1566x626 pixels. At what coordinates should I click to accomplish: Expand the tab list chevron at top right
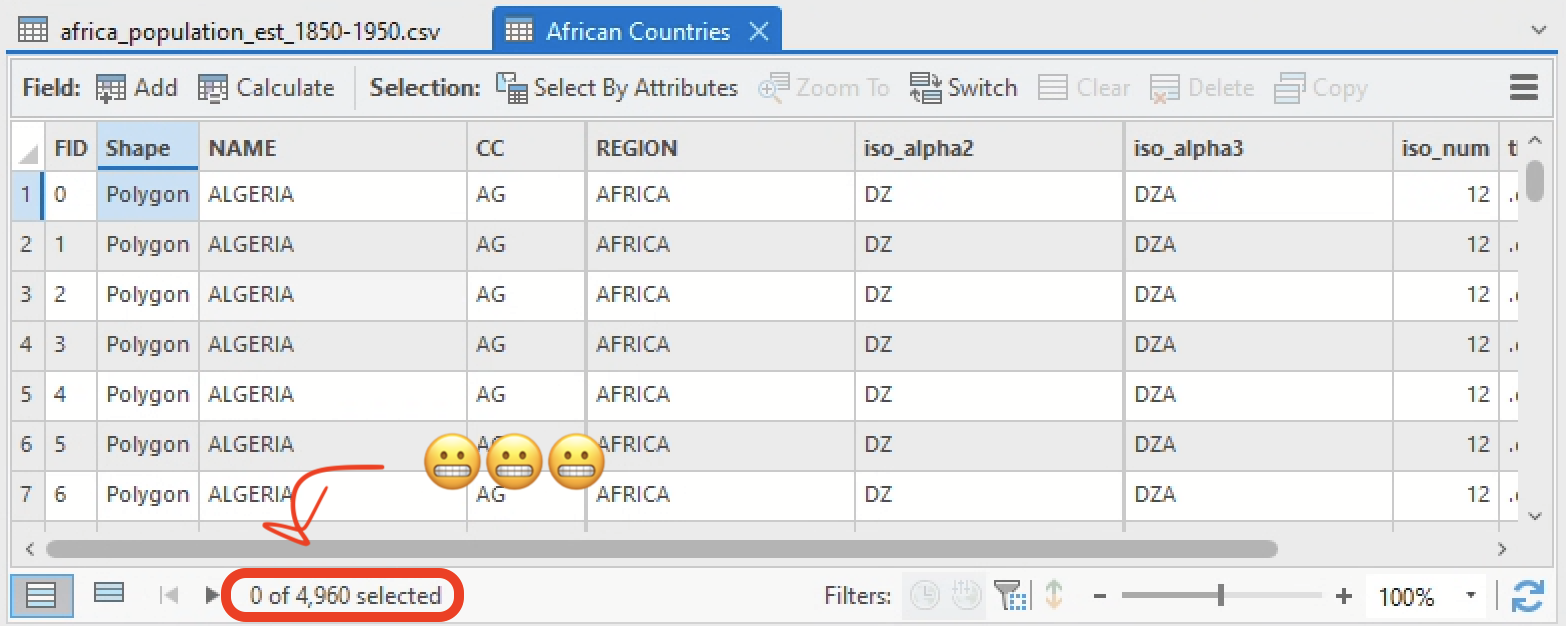coord(1538,31)
